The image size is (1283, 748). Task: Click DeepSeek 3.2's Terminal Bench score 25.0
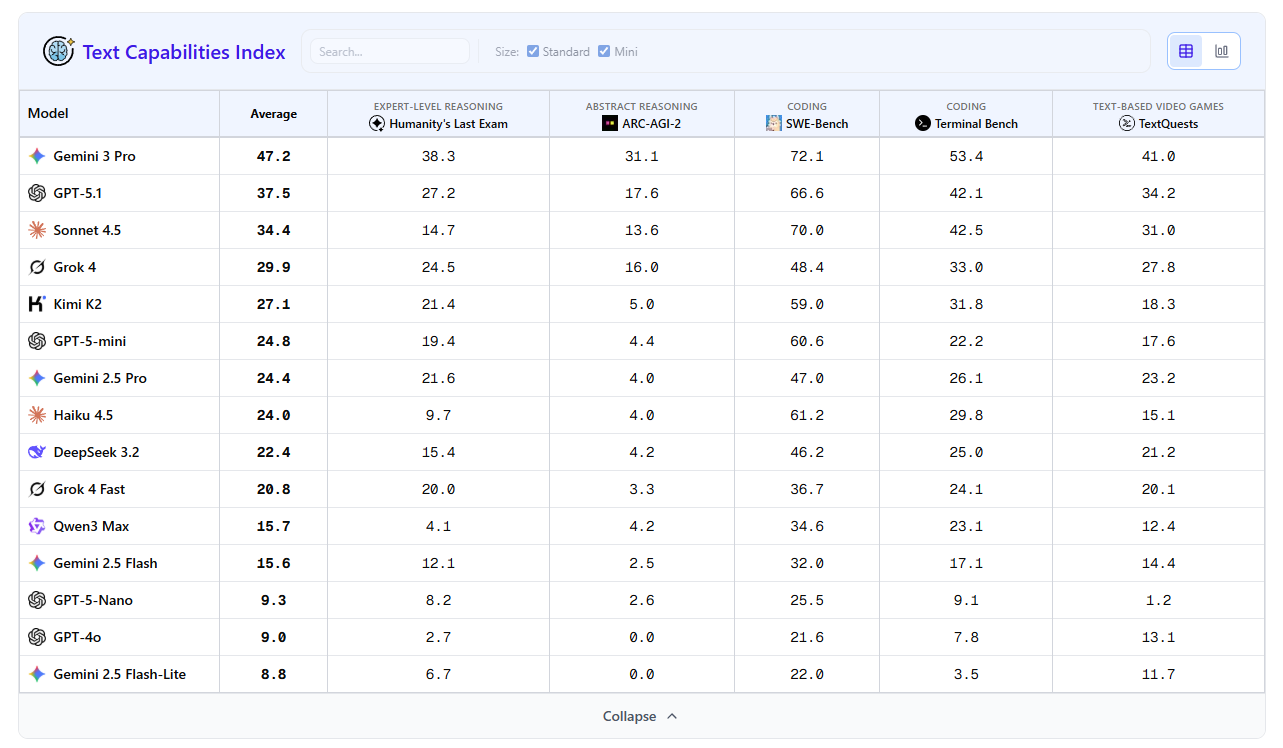coord(966,452)
